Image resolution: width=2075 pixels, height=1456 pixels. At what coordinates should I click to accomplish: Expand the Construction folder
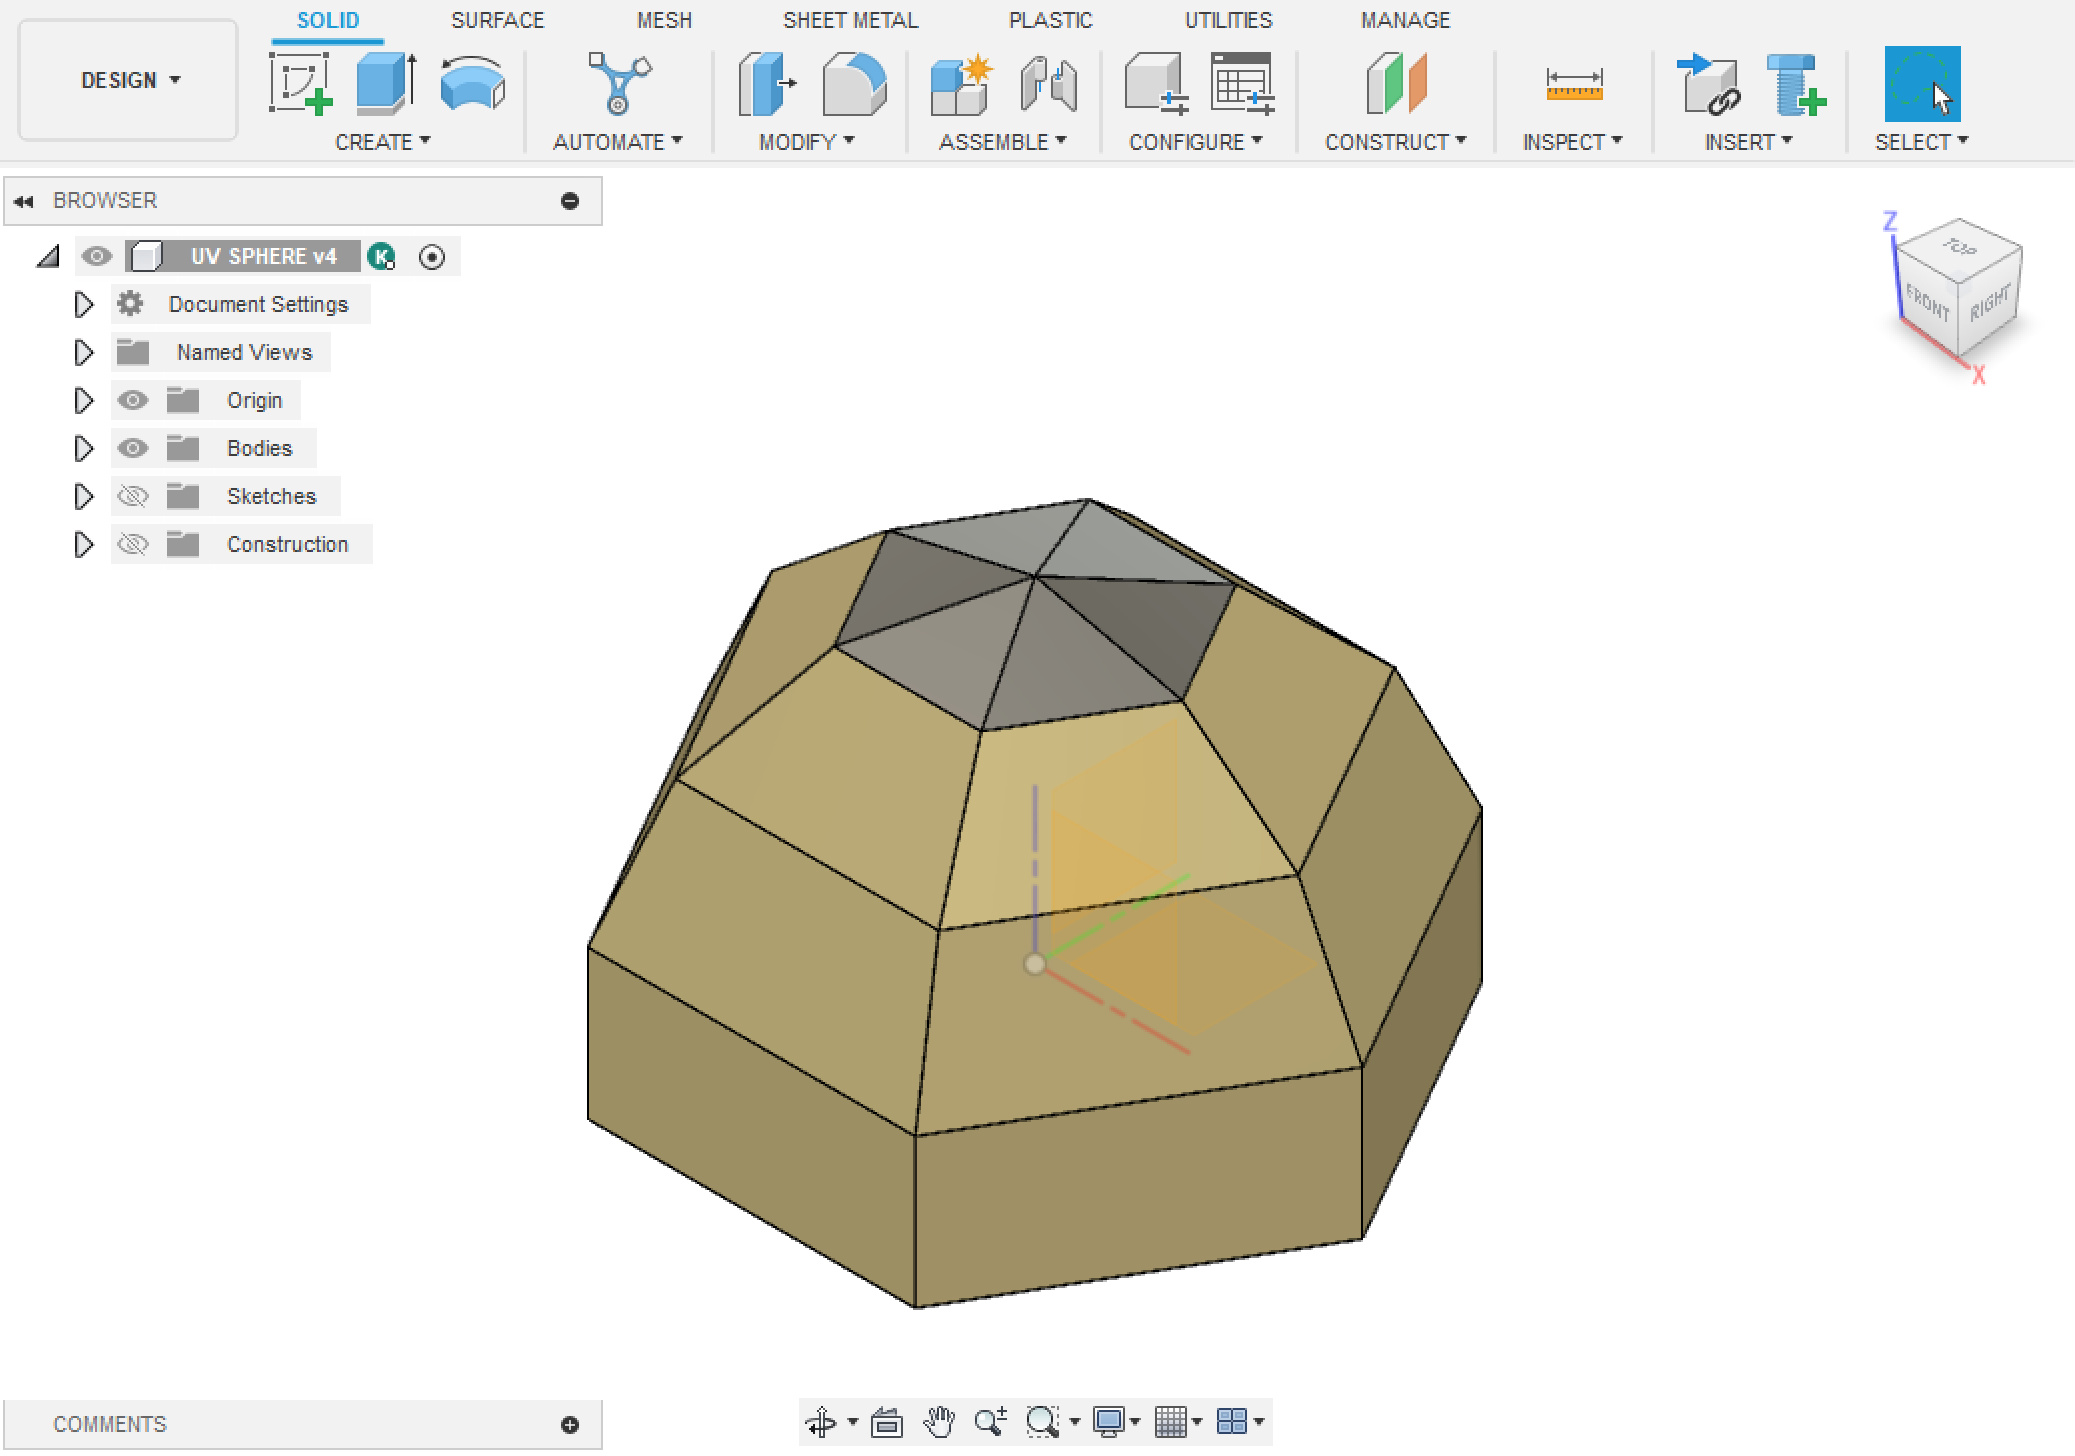pos(83,544)
